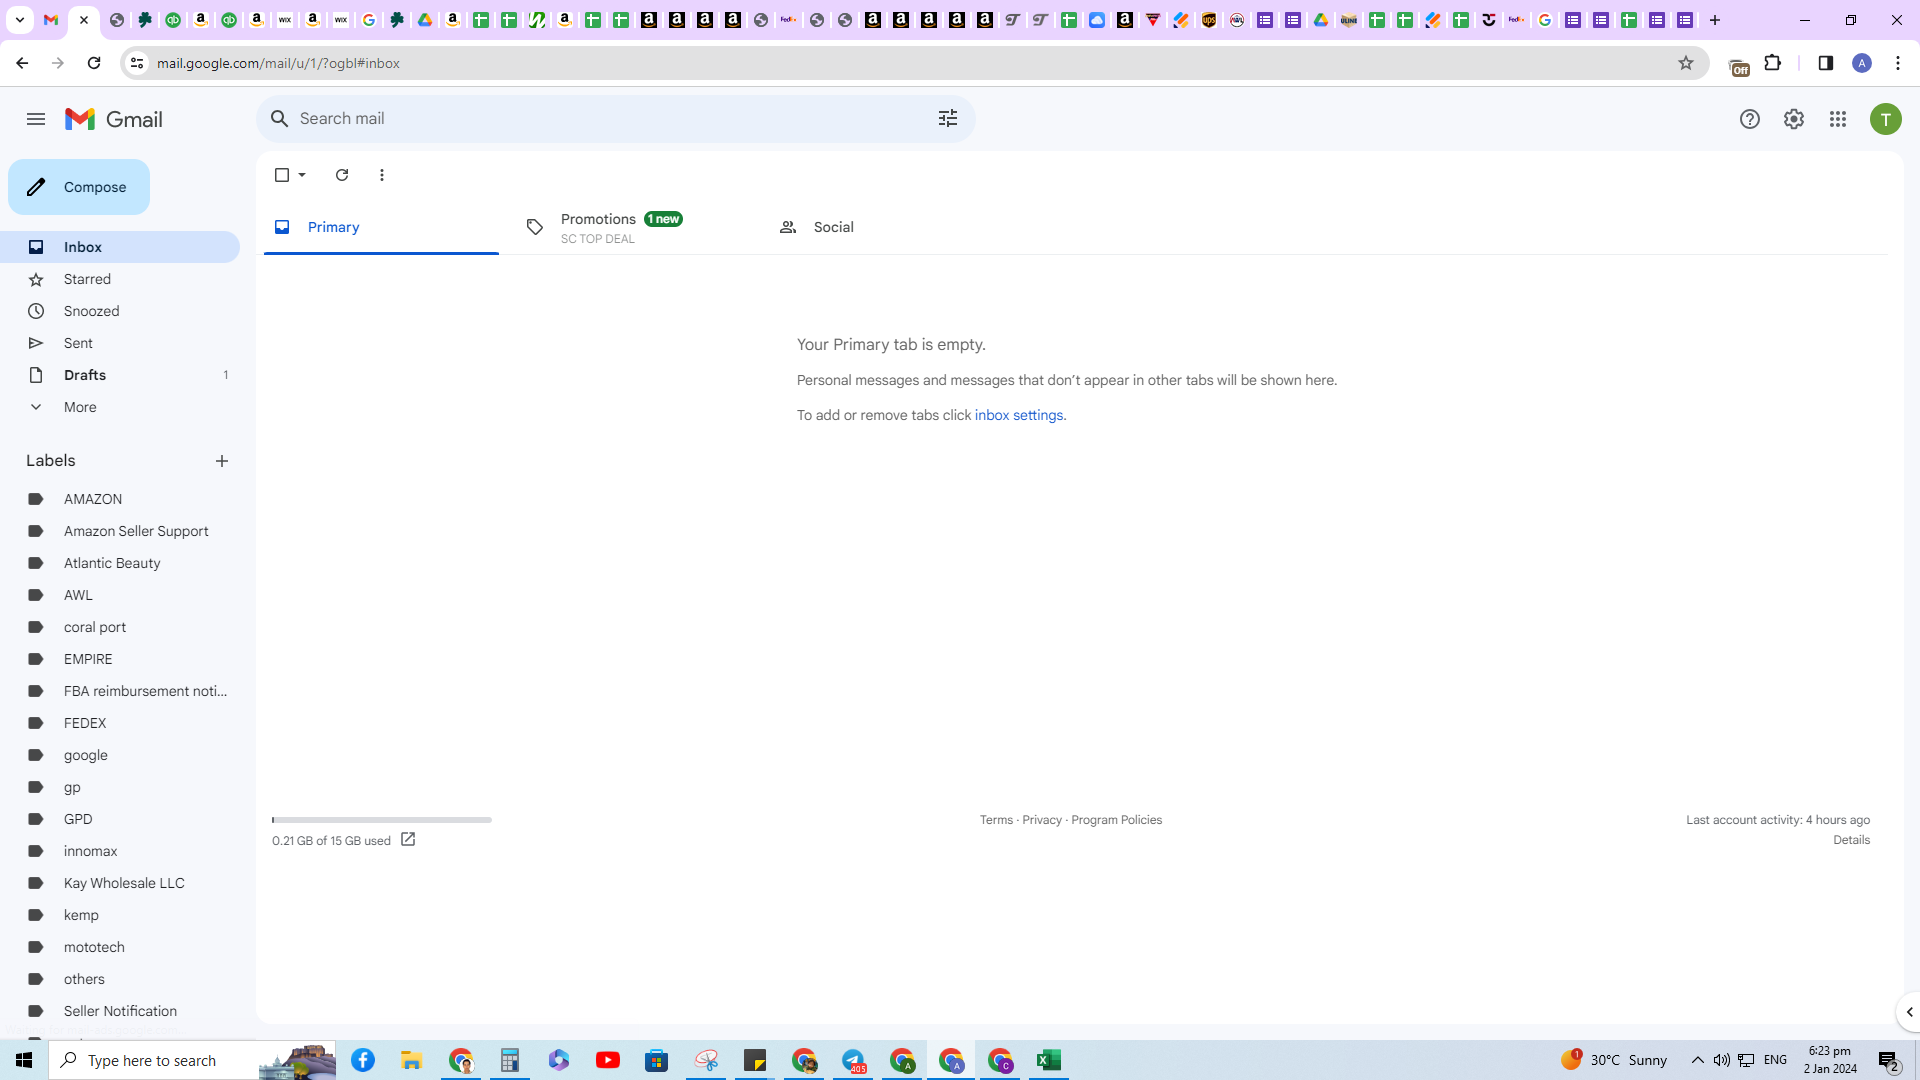The image size is (1920, 1080).
Task: Click the storage usage progress bar
Action: [x=382, y=820]
